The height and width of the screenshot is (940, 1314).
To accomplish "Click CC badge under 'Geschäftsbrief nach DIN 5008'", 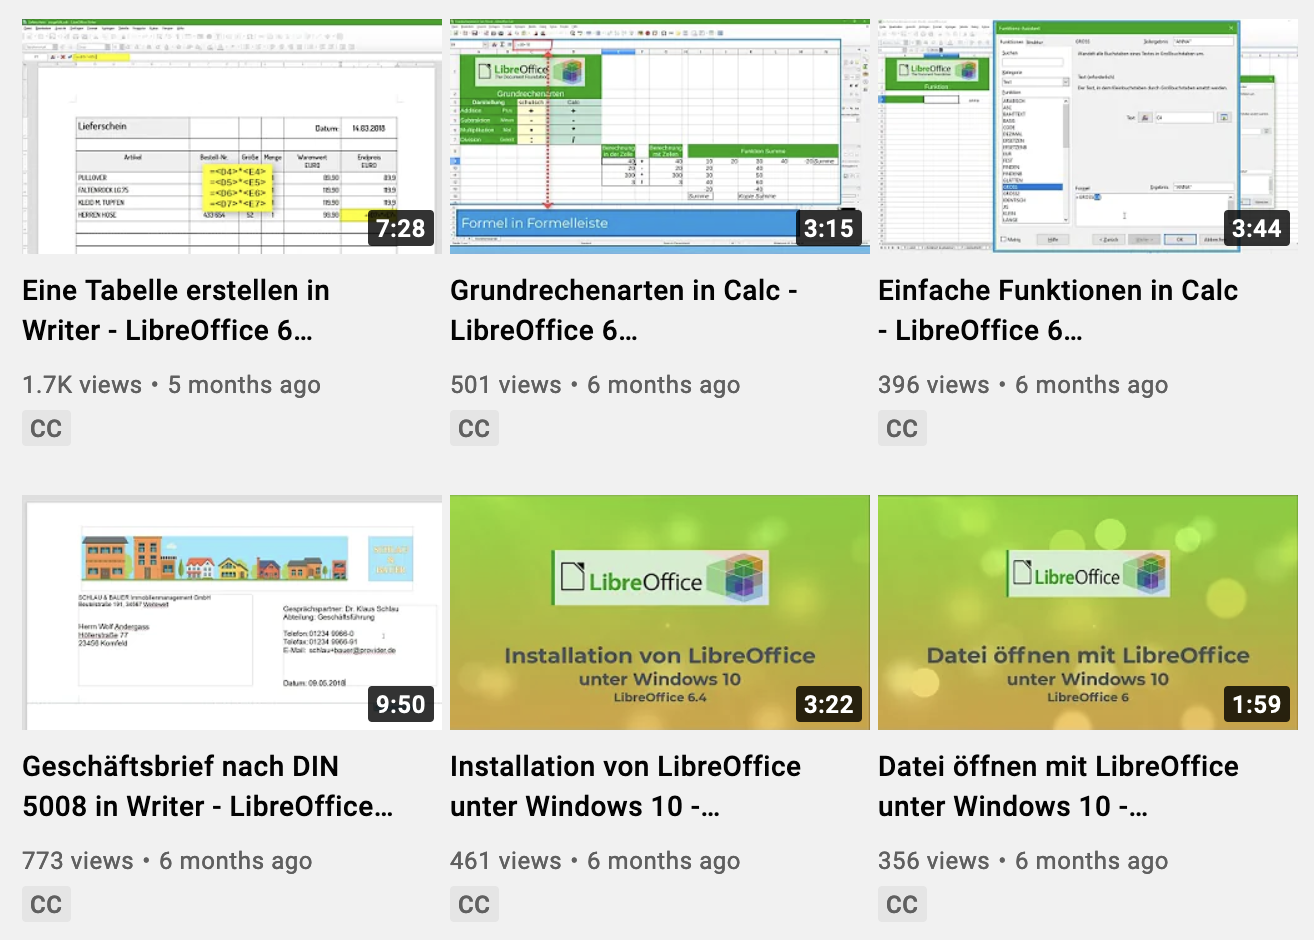I will [x=46, y=904].
